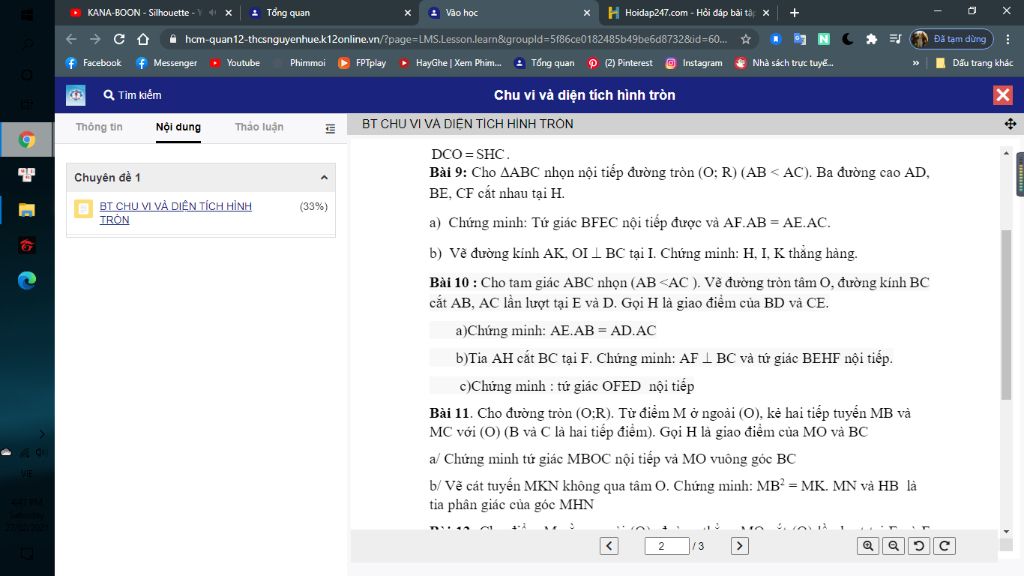Viewport: 1024px width, 576px height.
Task: Open File Explorer from the taskbar
Action: 27,210
